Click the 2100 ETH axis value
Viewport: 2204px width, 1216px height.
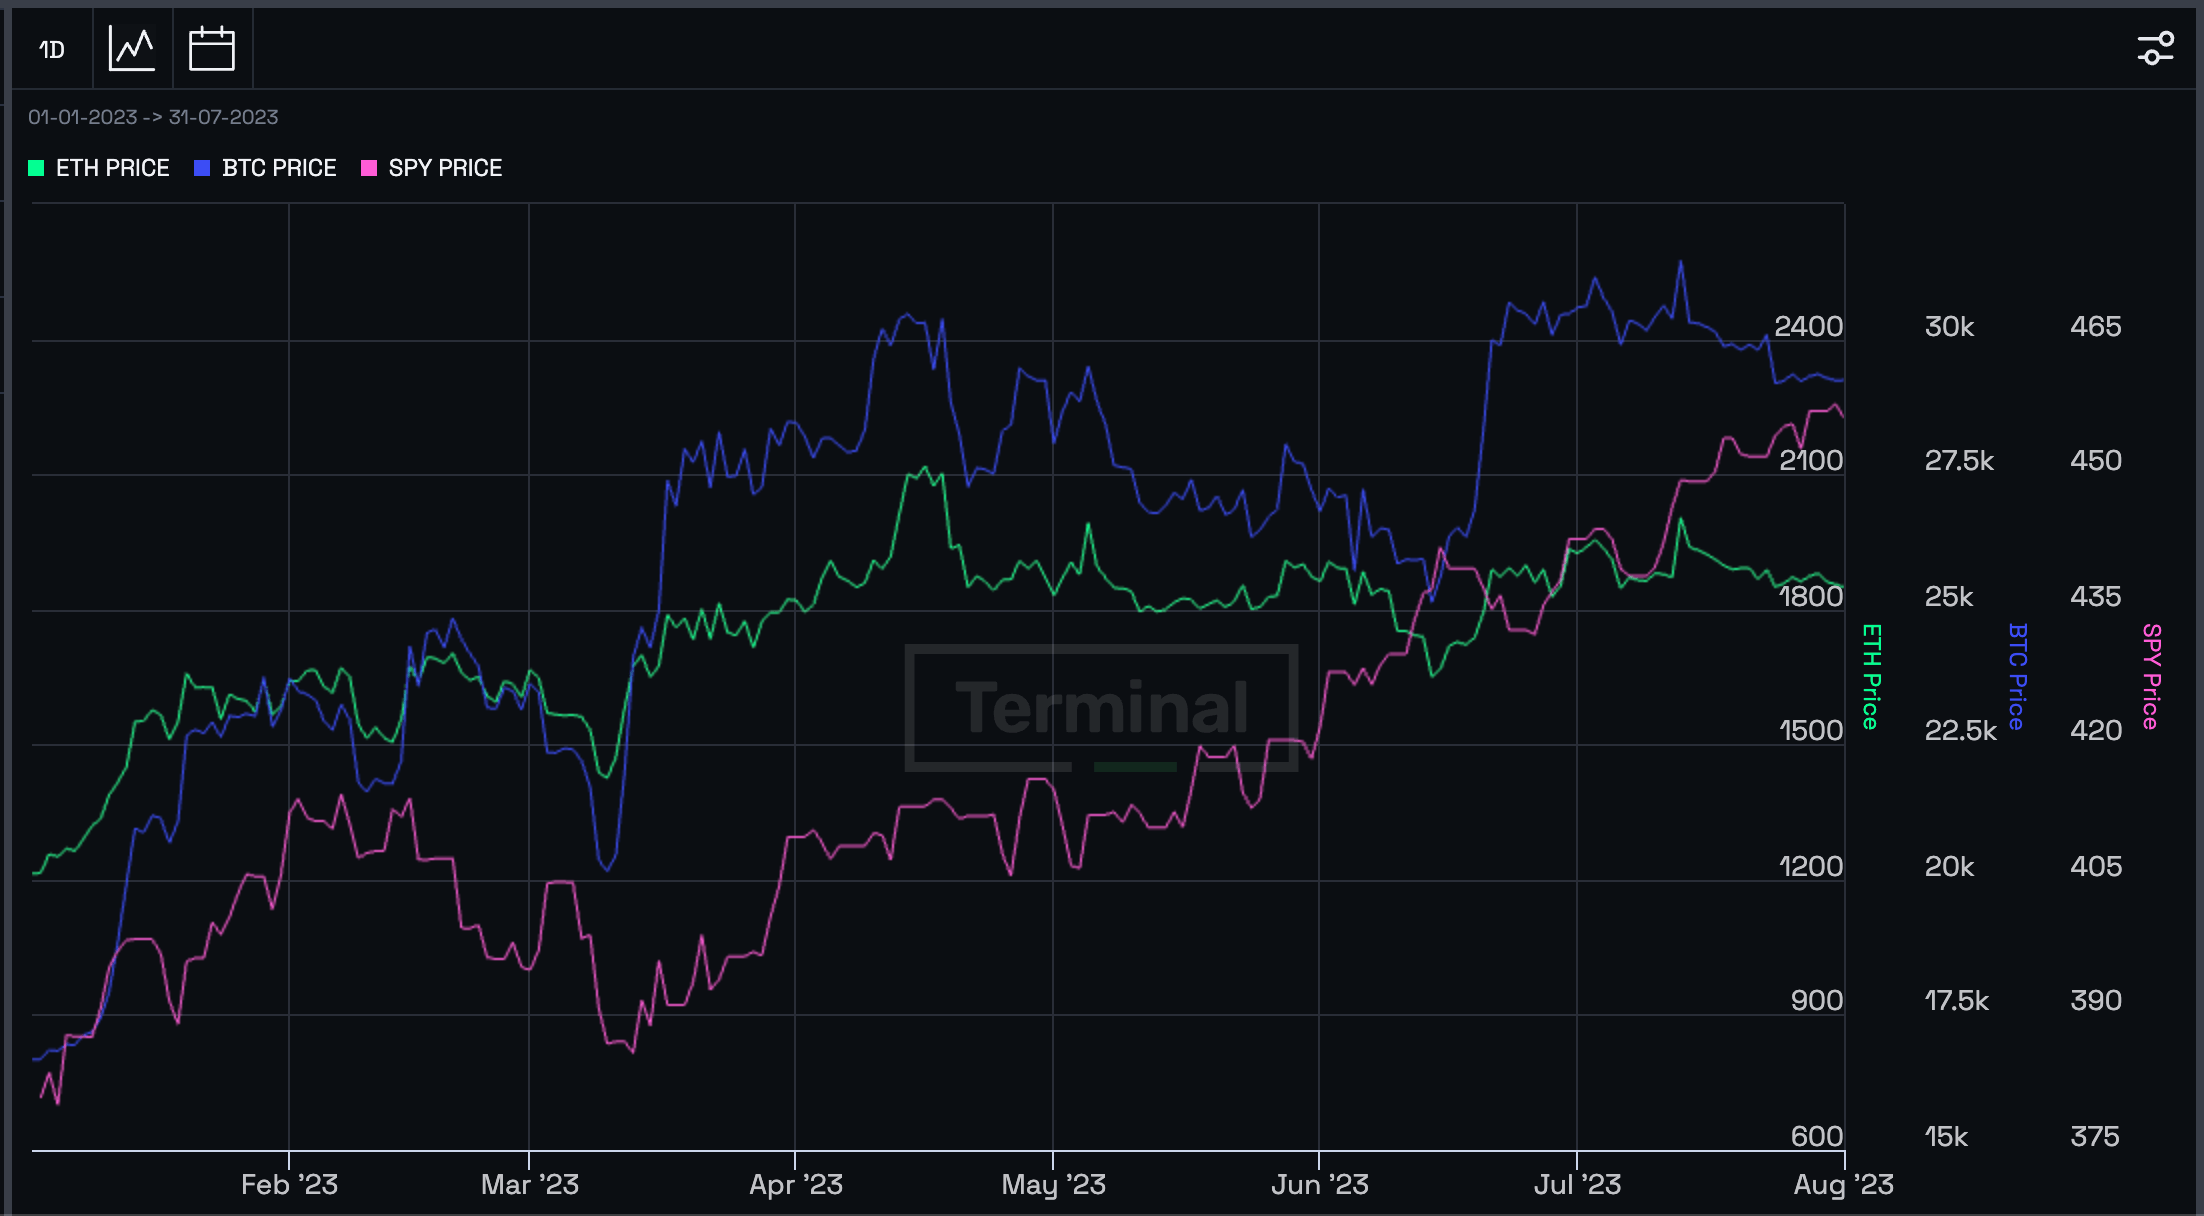(1810, 460)
